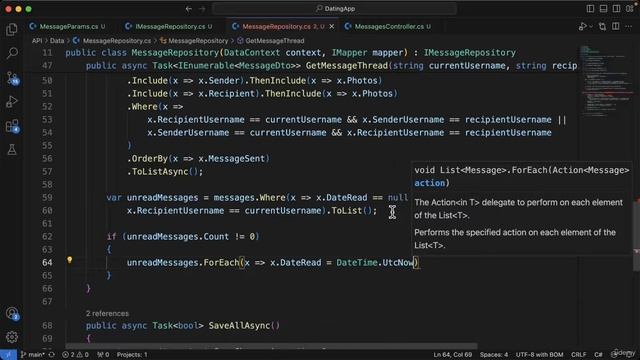Open the GetMessageThread breadcrumb

[x=271, y=41]
